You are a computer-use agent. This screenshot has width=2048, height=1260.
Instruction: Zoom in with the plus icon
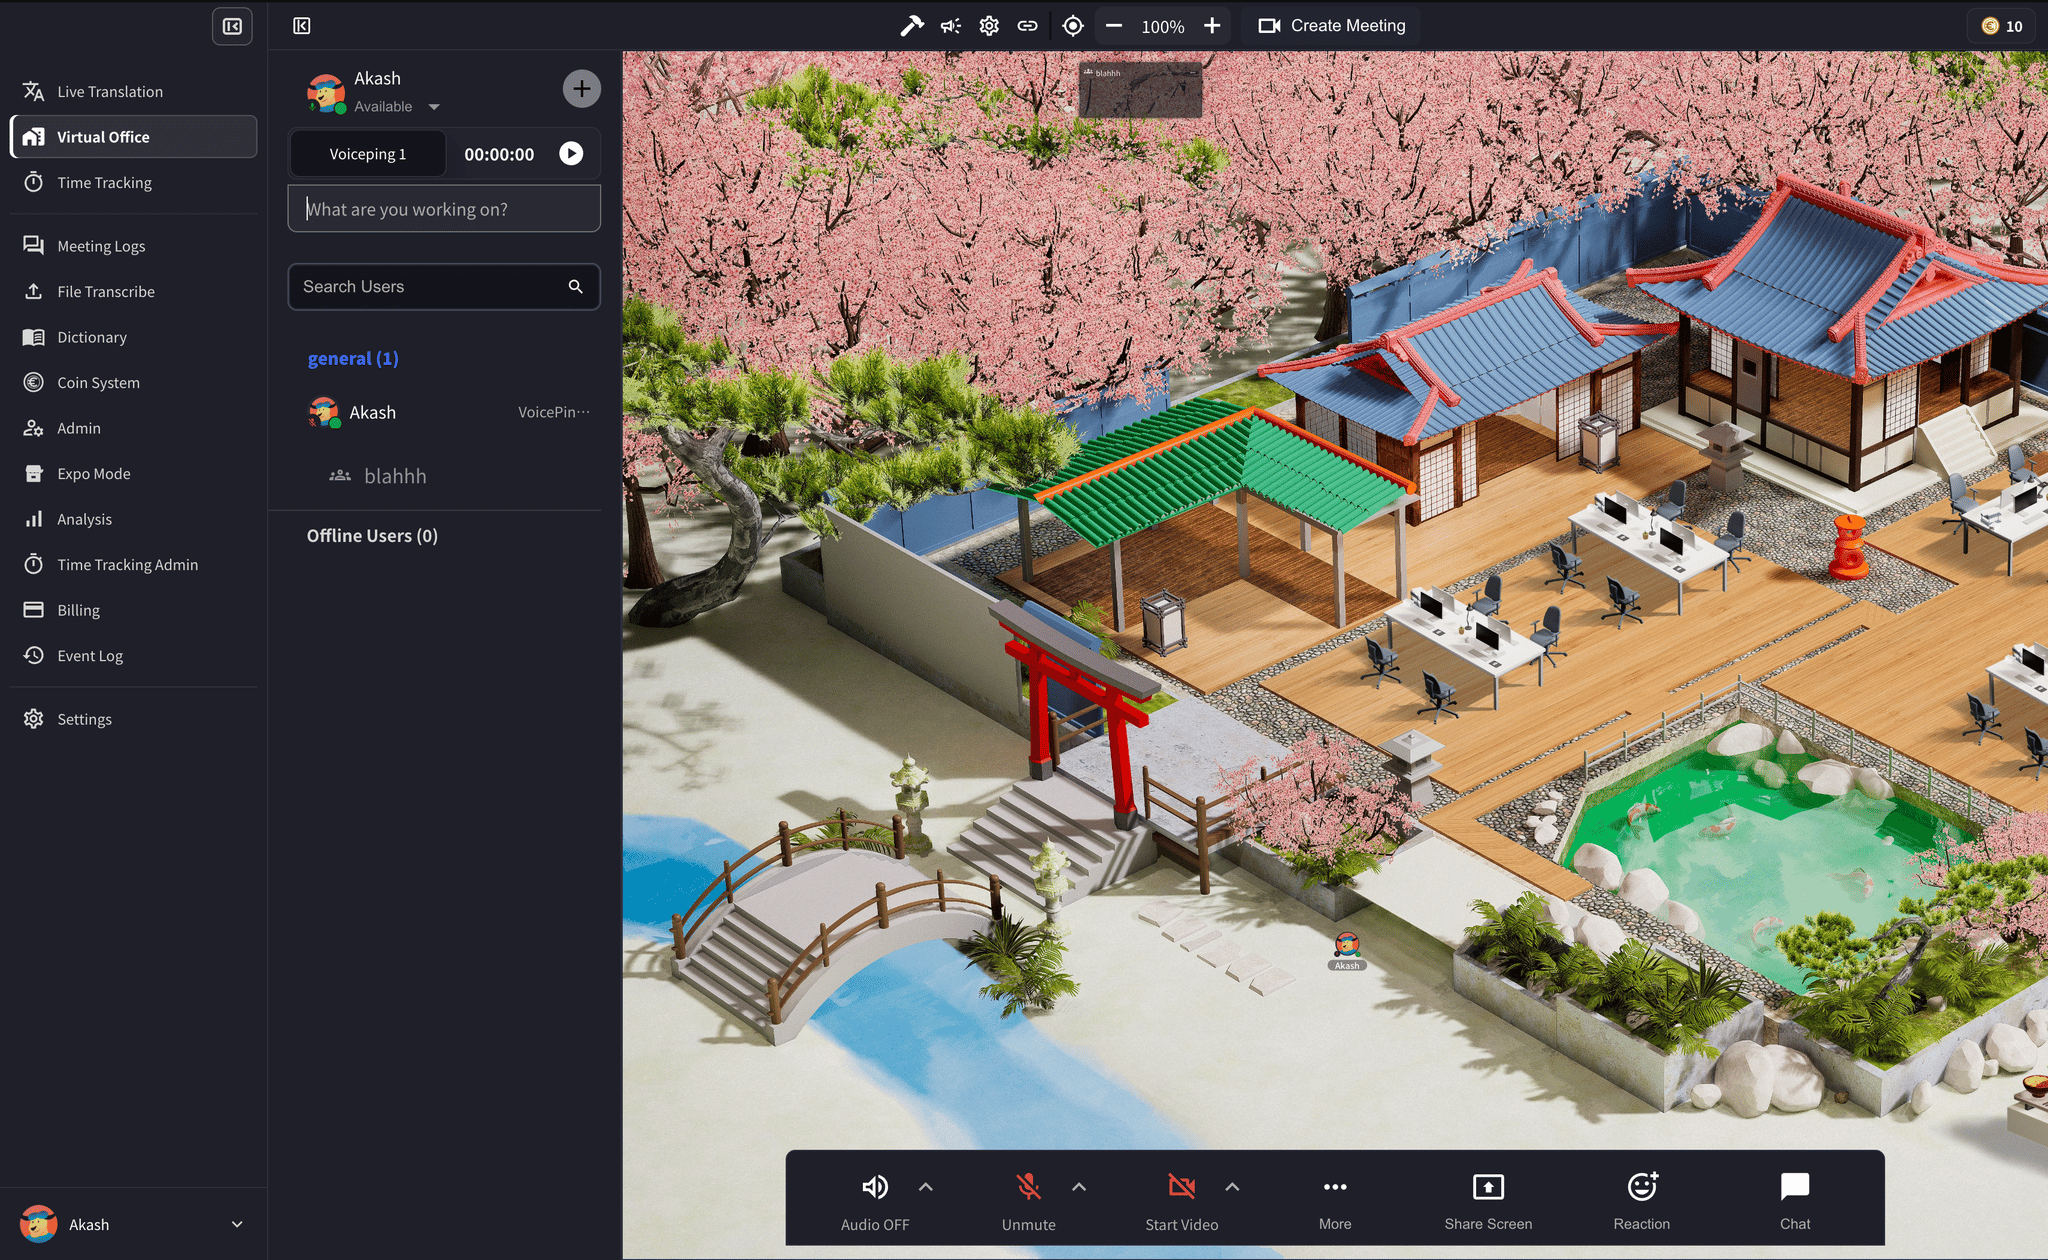1212,26
